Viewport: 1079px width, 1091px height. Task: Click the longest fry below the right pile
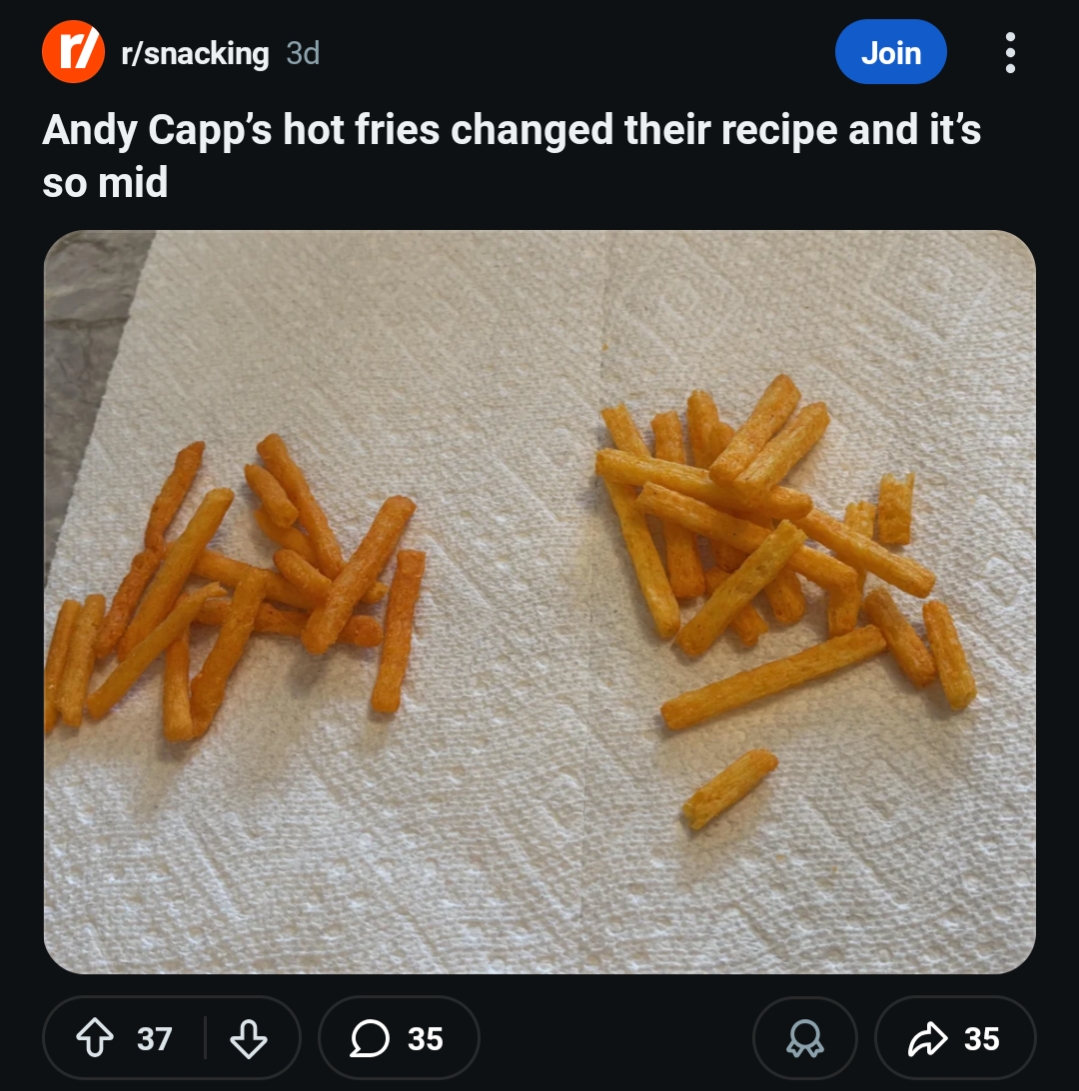[x=772, y=677]
